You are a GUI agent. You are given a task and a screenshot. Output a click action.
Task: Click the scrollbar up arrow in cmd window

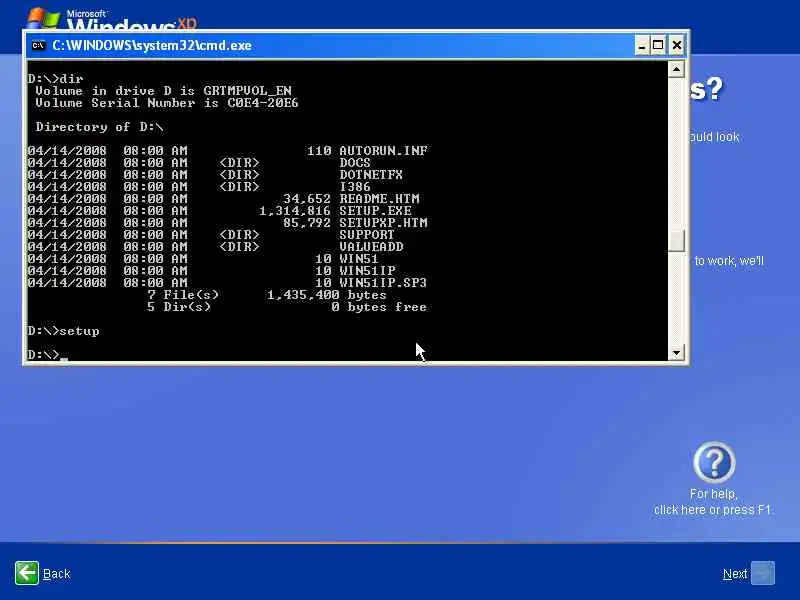tap(676, 69)
